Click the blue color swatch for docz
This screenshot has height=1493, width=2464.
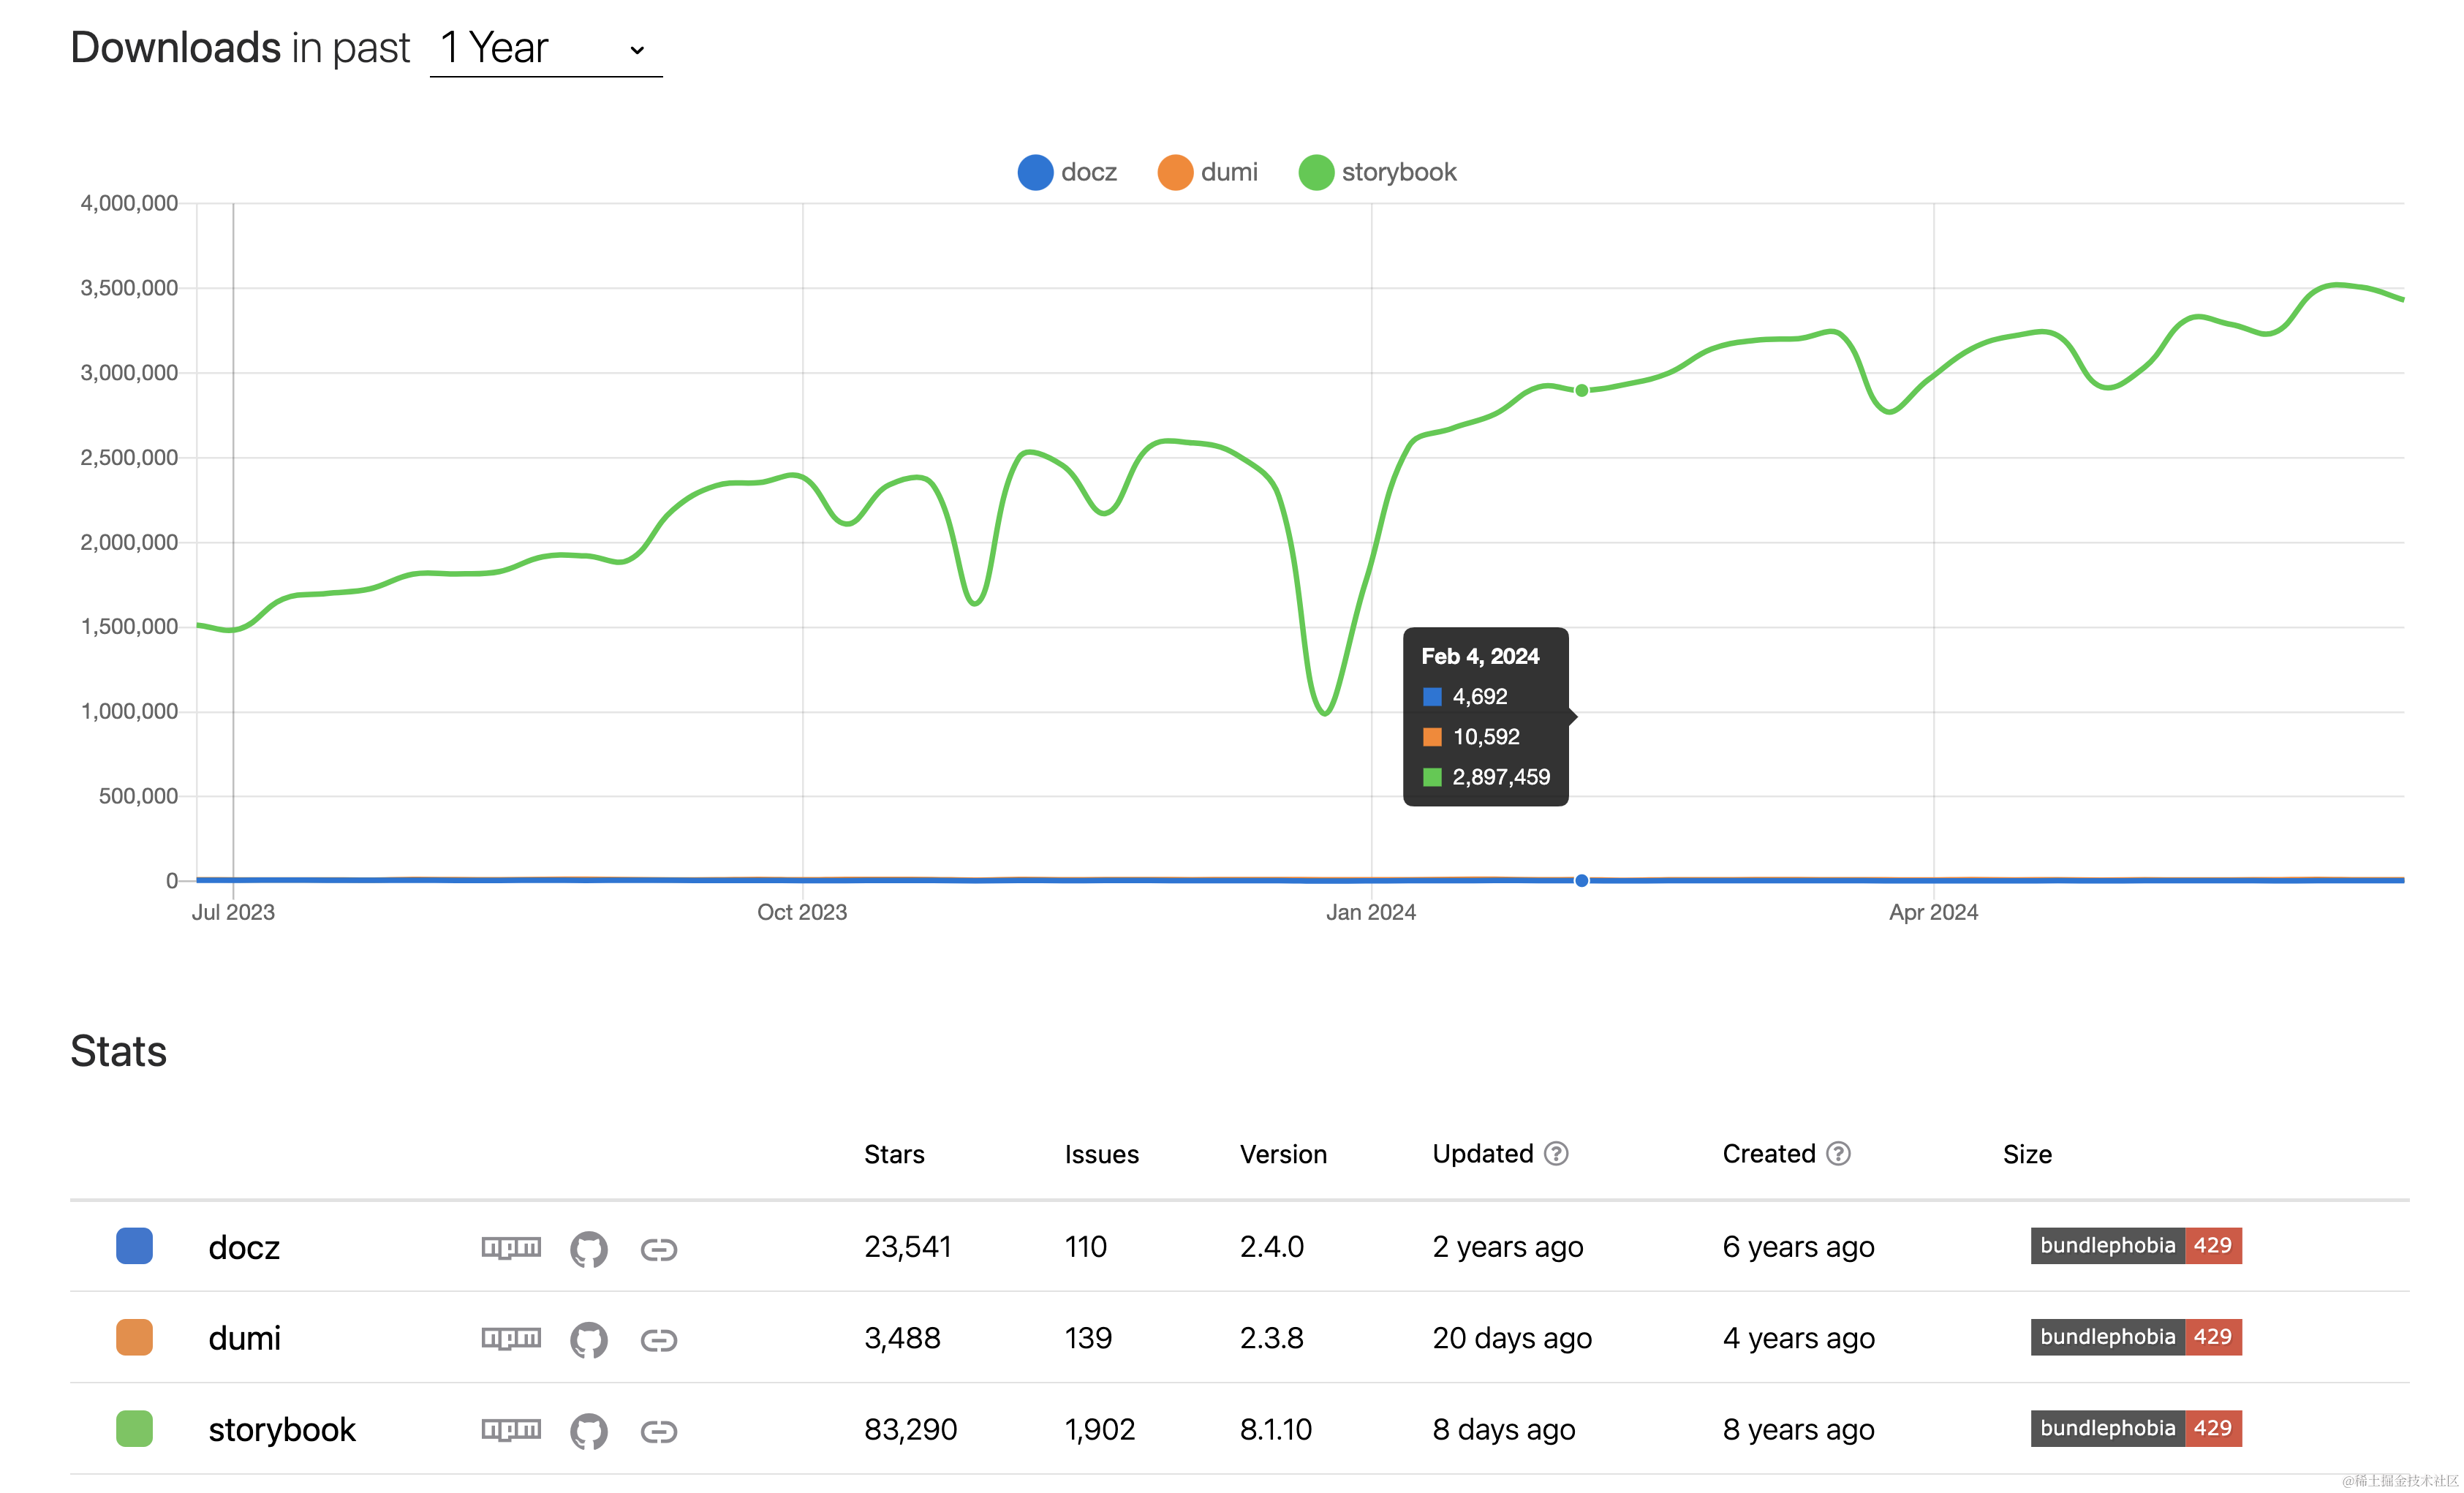tap(134, 1246)
